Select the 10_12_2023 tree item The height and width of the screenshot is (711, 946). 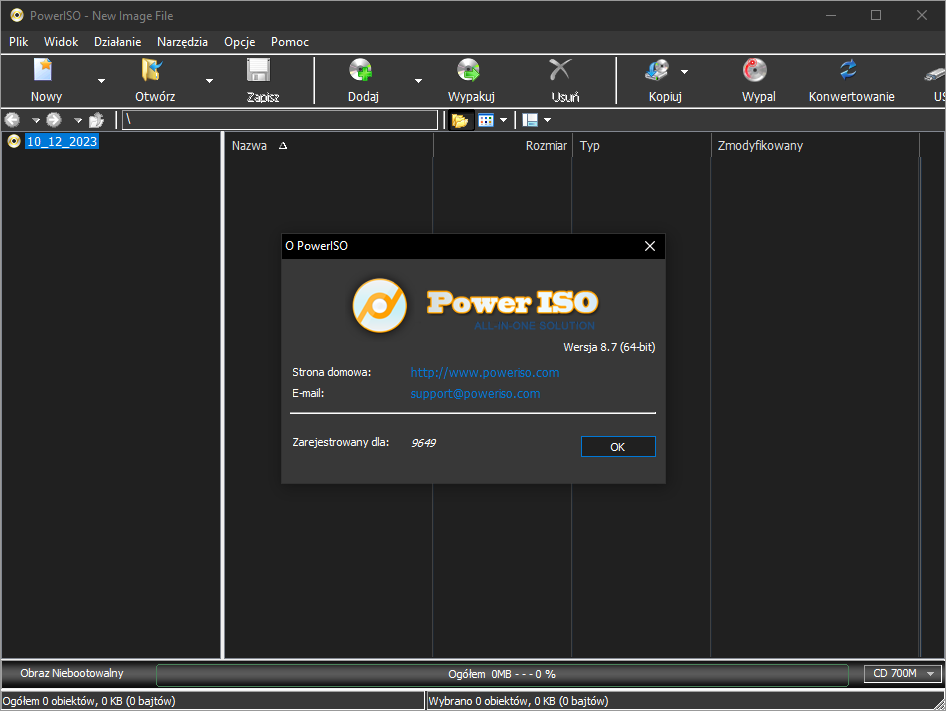point(62,141)
